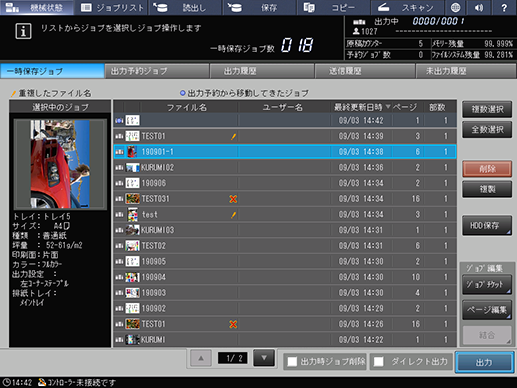The height and width of the screenshot is (388, 517).
Task: Open the 機械状態 machine status tab
Action: (37, 7)
